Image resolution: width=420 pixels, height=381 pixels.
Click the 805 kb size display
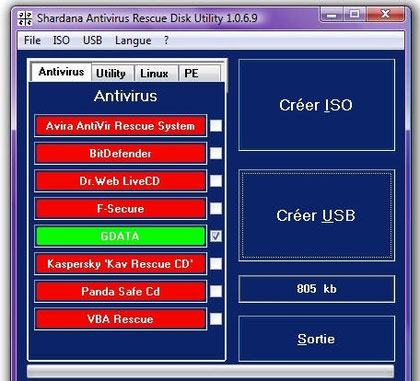(x=316, y=289)
